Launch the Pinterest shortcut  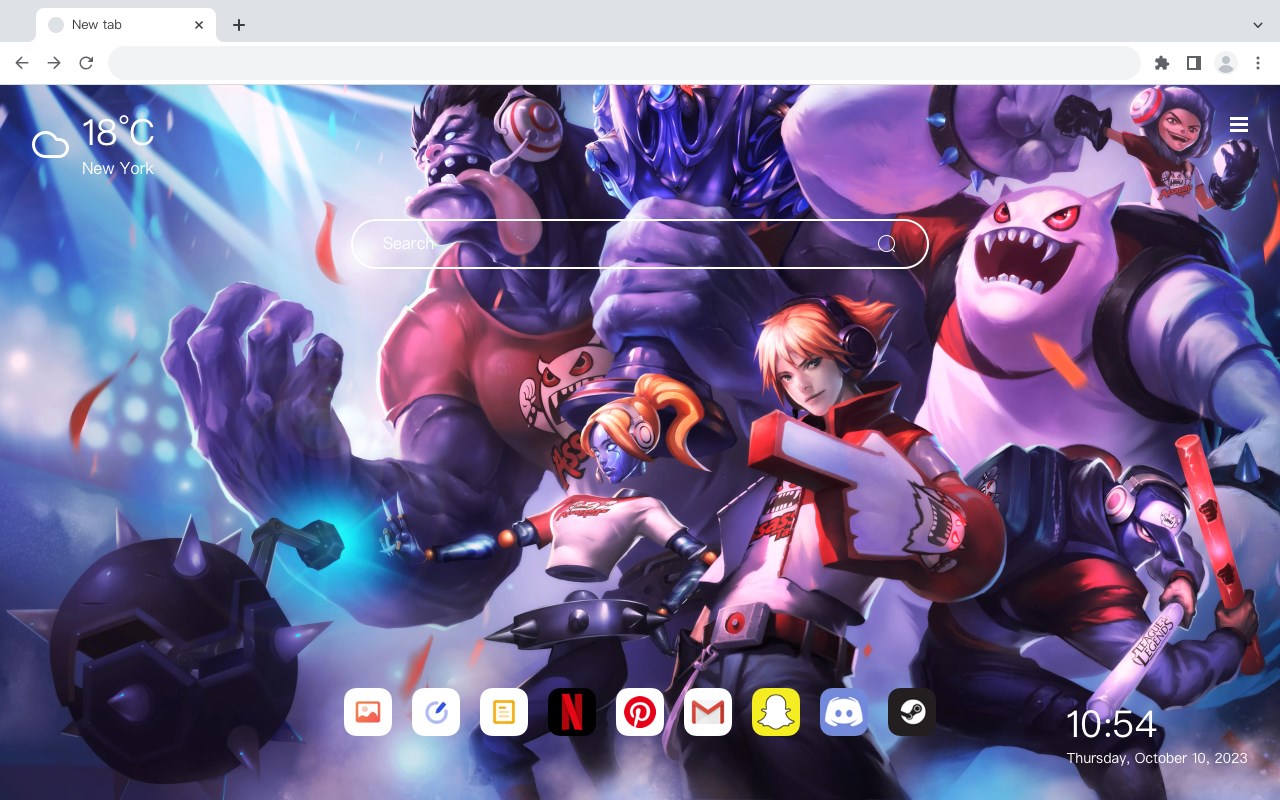coord(640,712)
